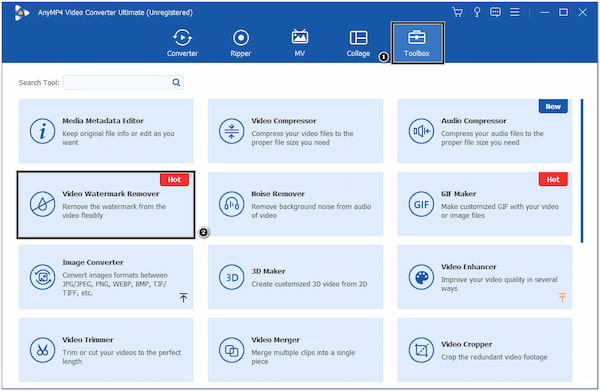
Task: Click the orange pin arrow on Video Enhancer
Action: click(562, 297)
